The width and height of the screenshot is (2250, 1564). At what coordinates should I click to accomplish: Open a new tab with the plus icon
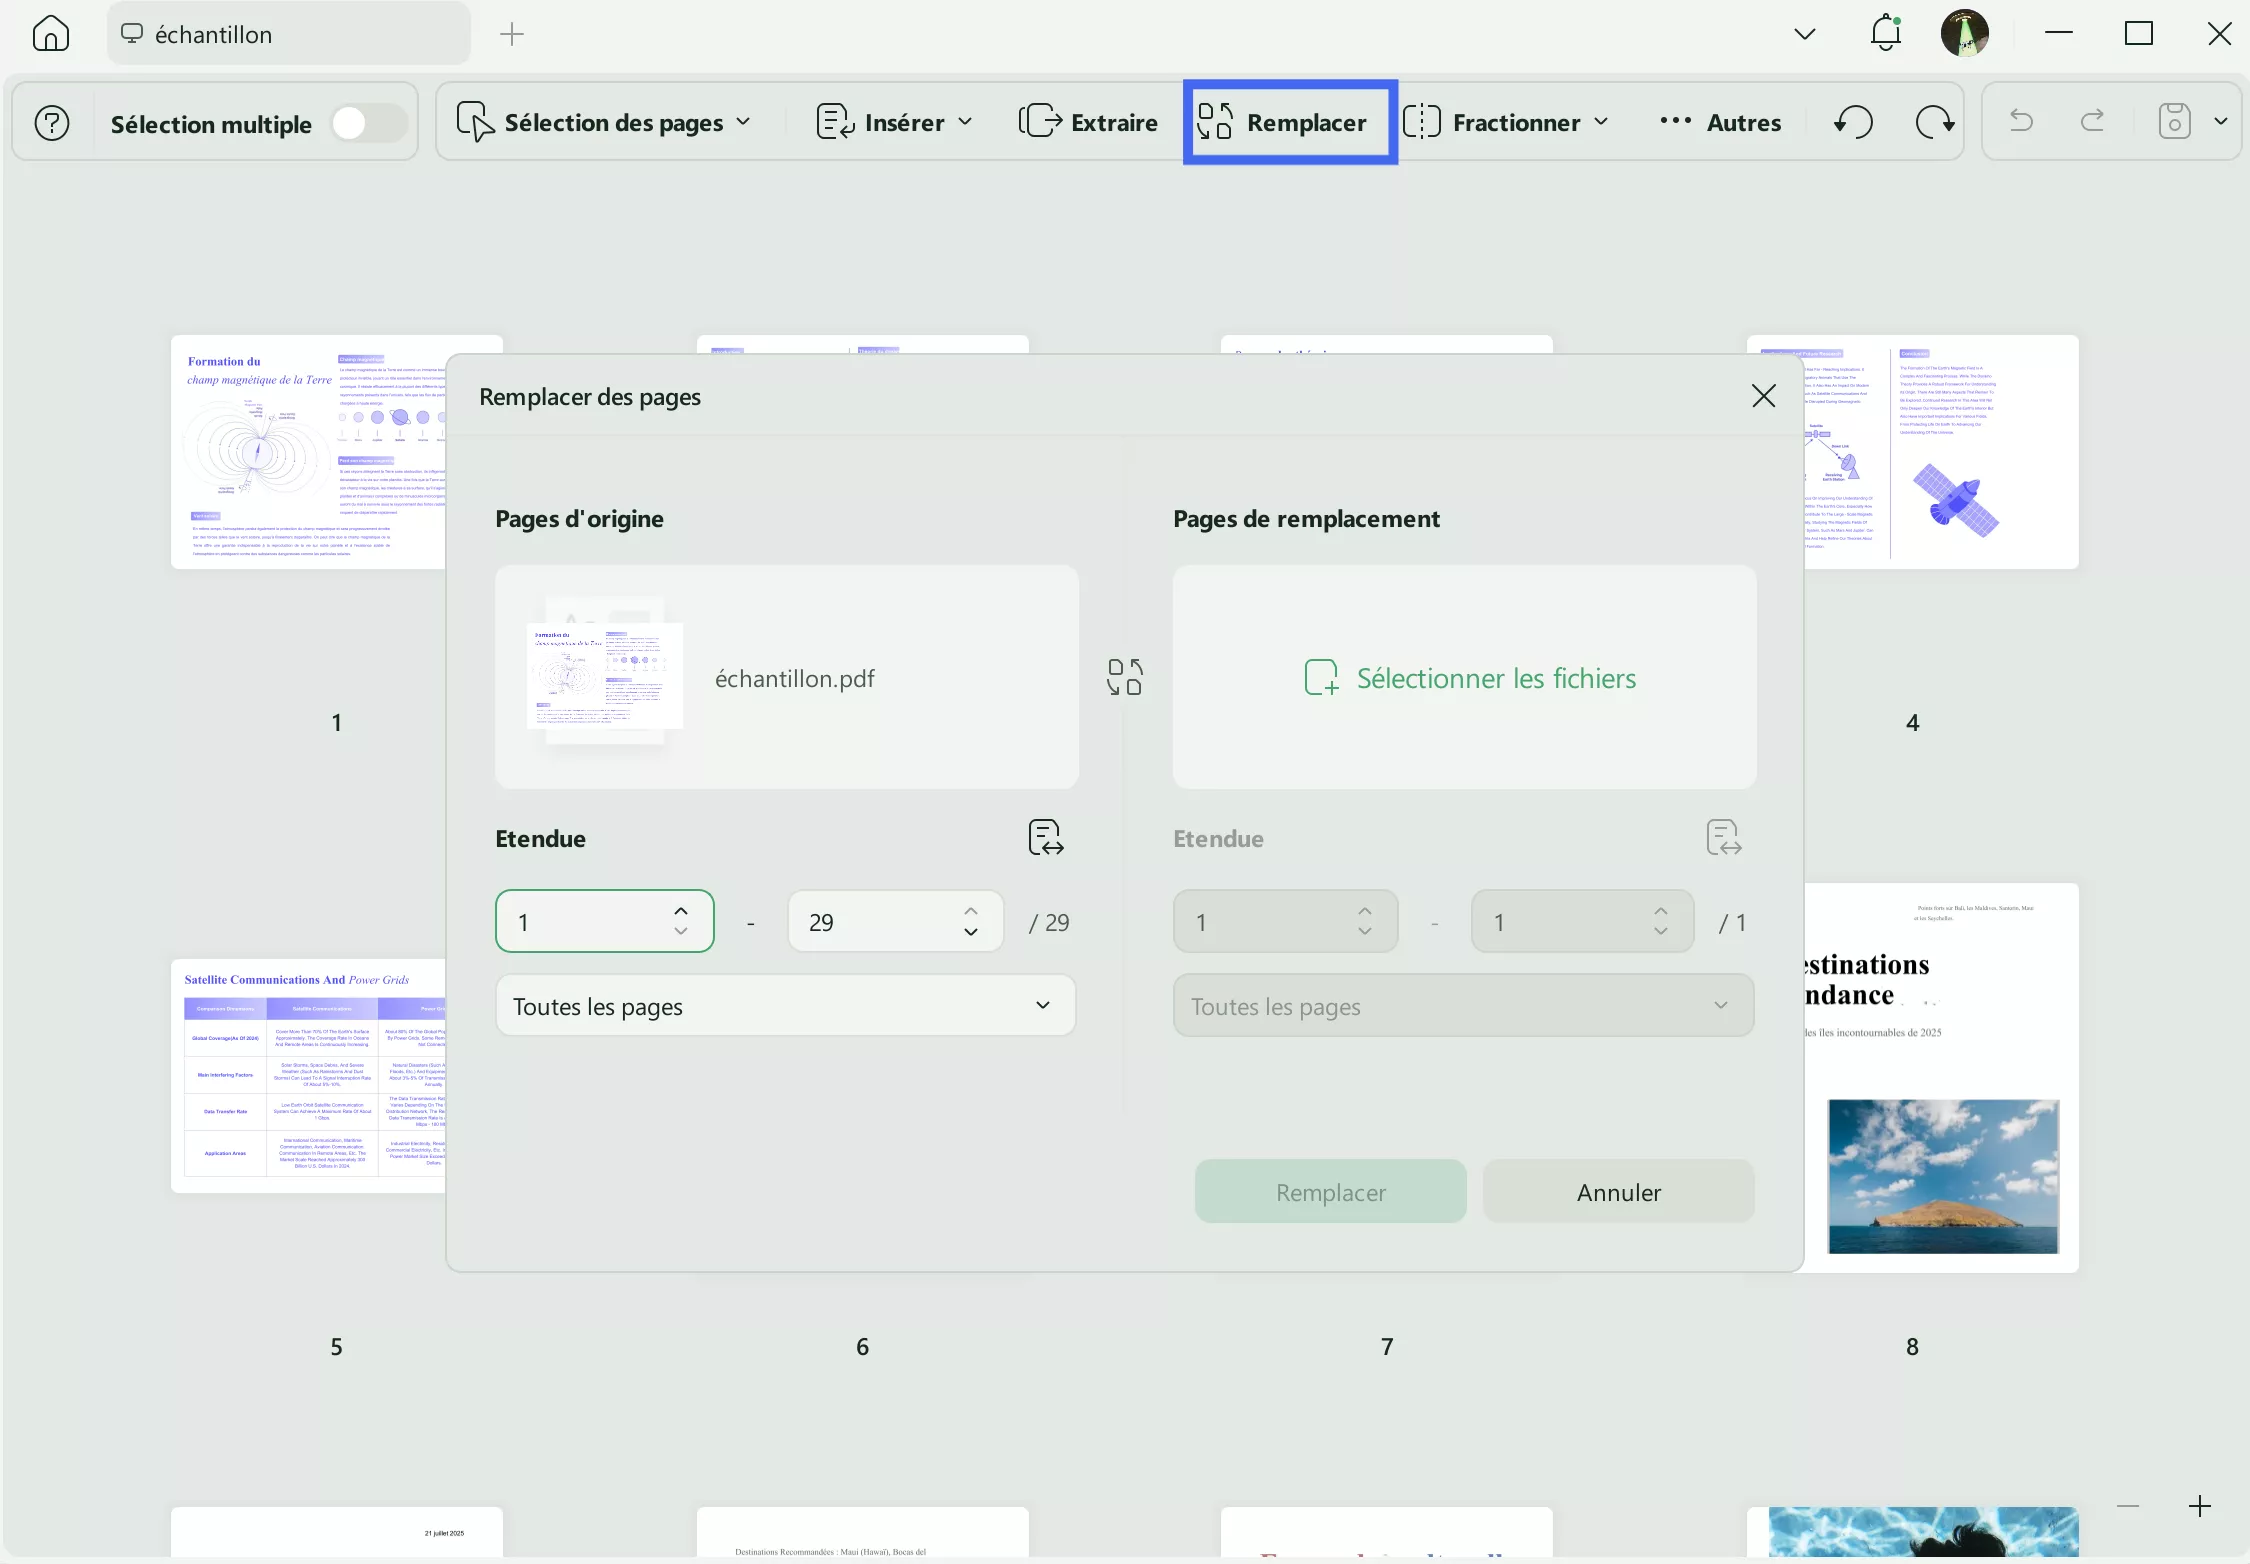coord(511,33)
